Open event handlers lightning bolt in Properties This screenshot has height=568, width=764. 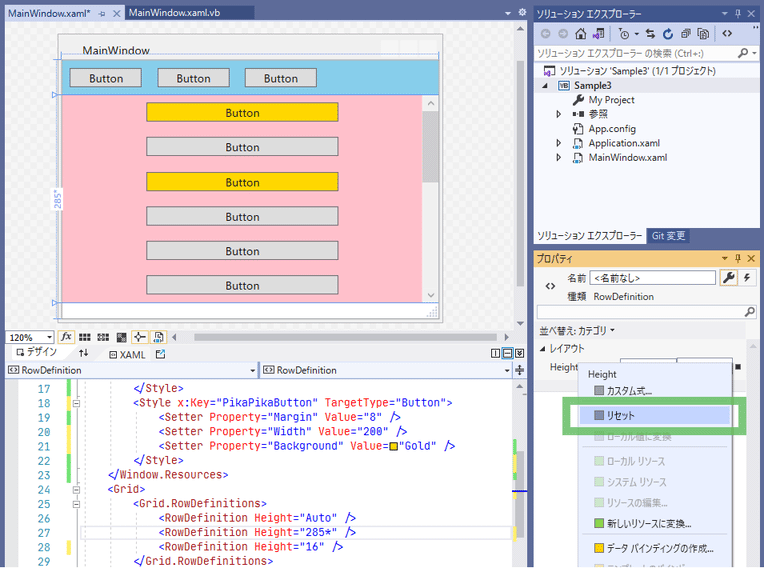coord(747,278)
